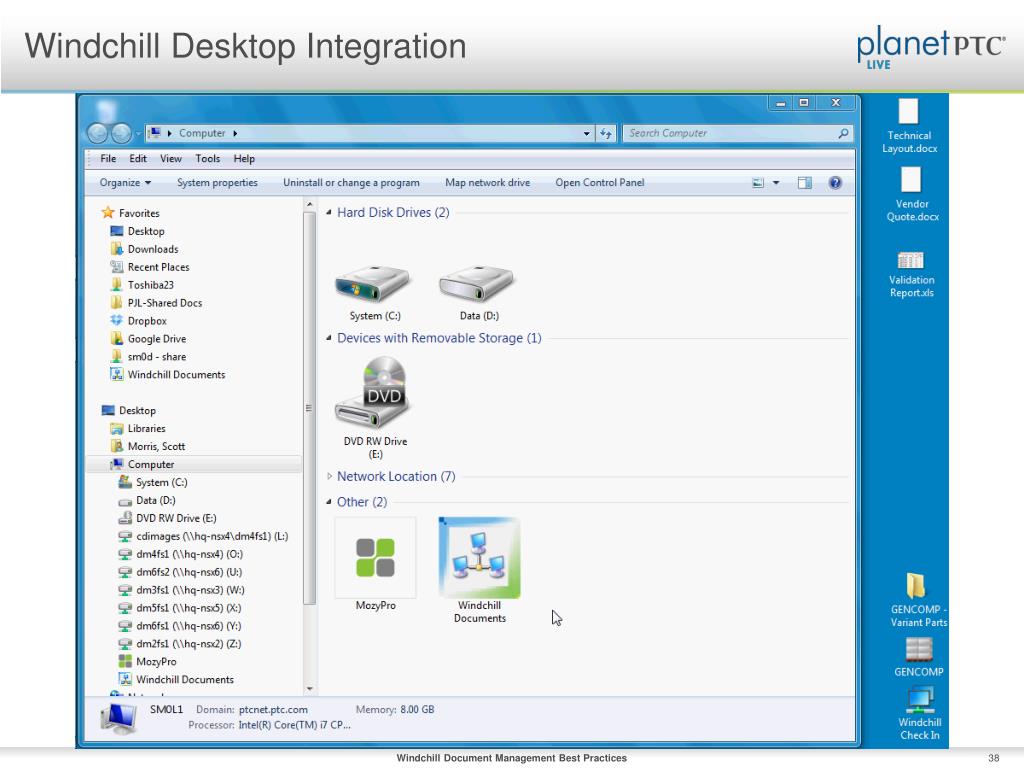Click the address bar refresh button
The image size is (1024, 768).
(x=606, y=133)
